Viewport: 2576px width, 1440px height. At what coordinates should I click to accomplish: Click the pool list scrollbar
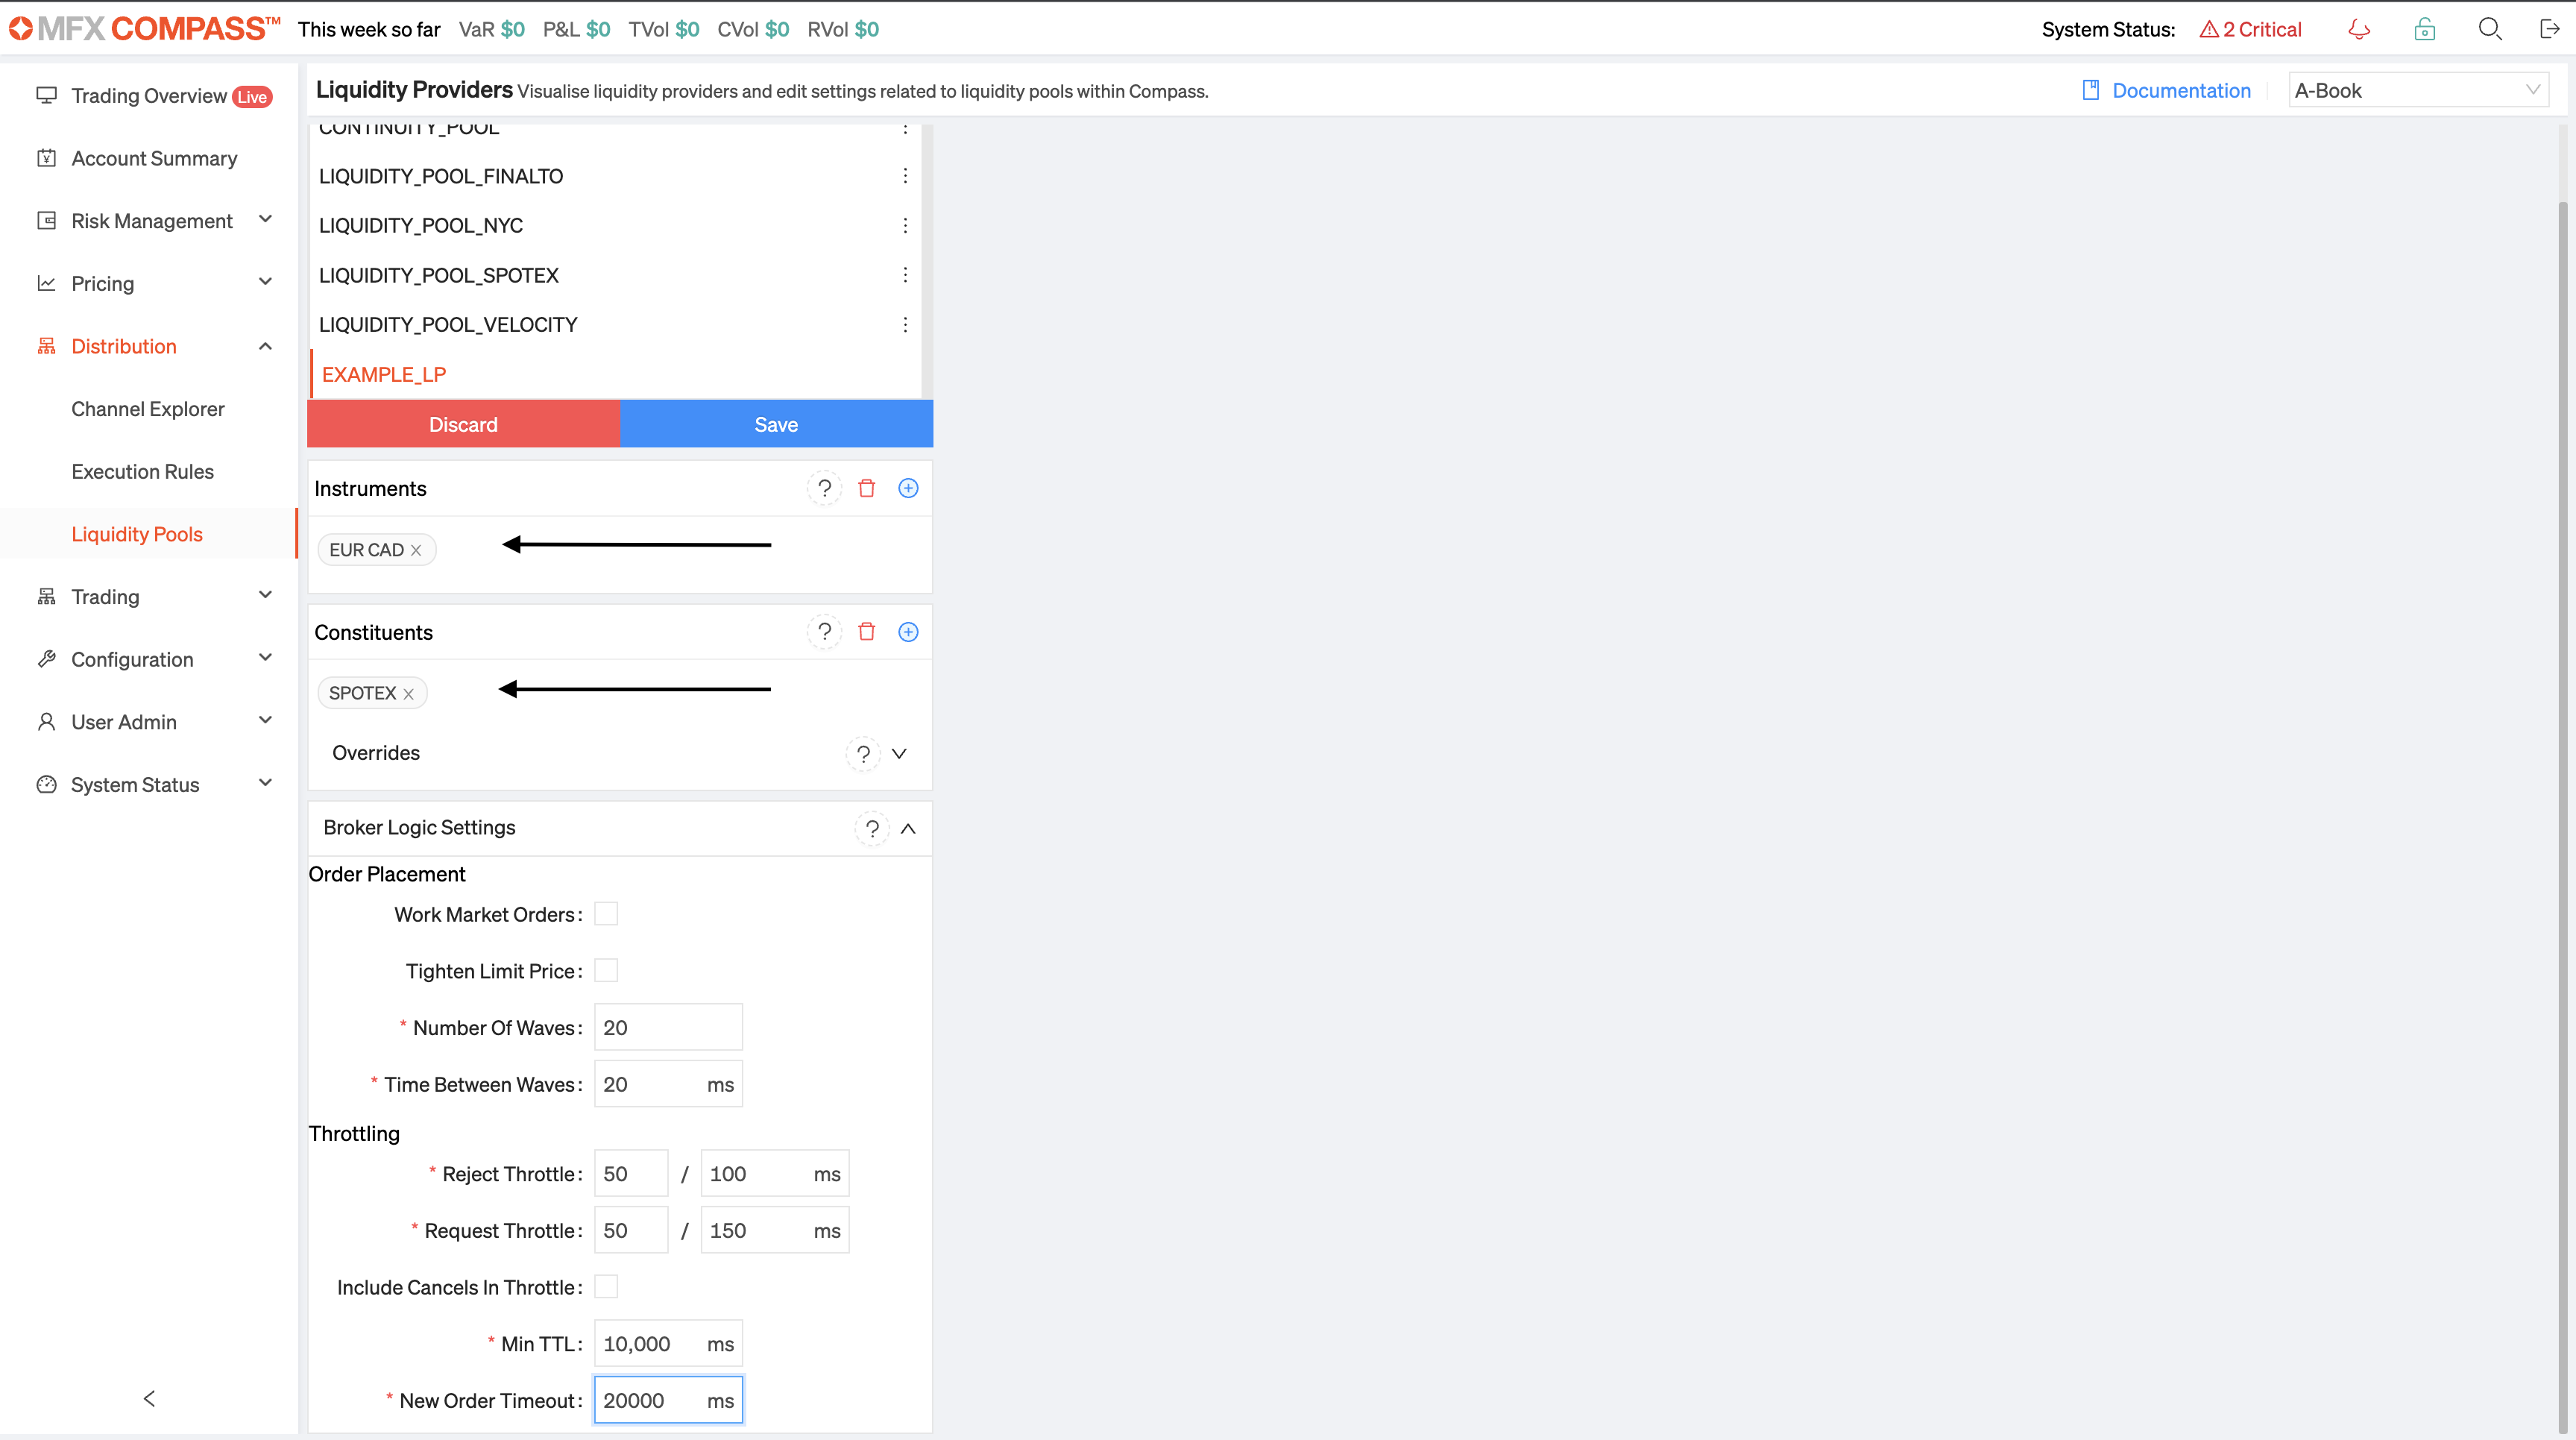coord(927,260)
